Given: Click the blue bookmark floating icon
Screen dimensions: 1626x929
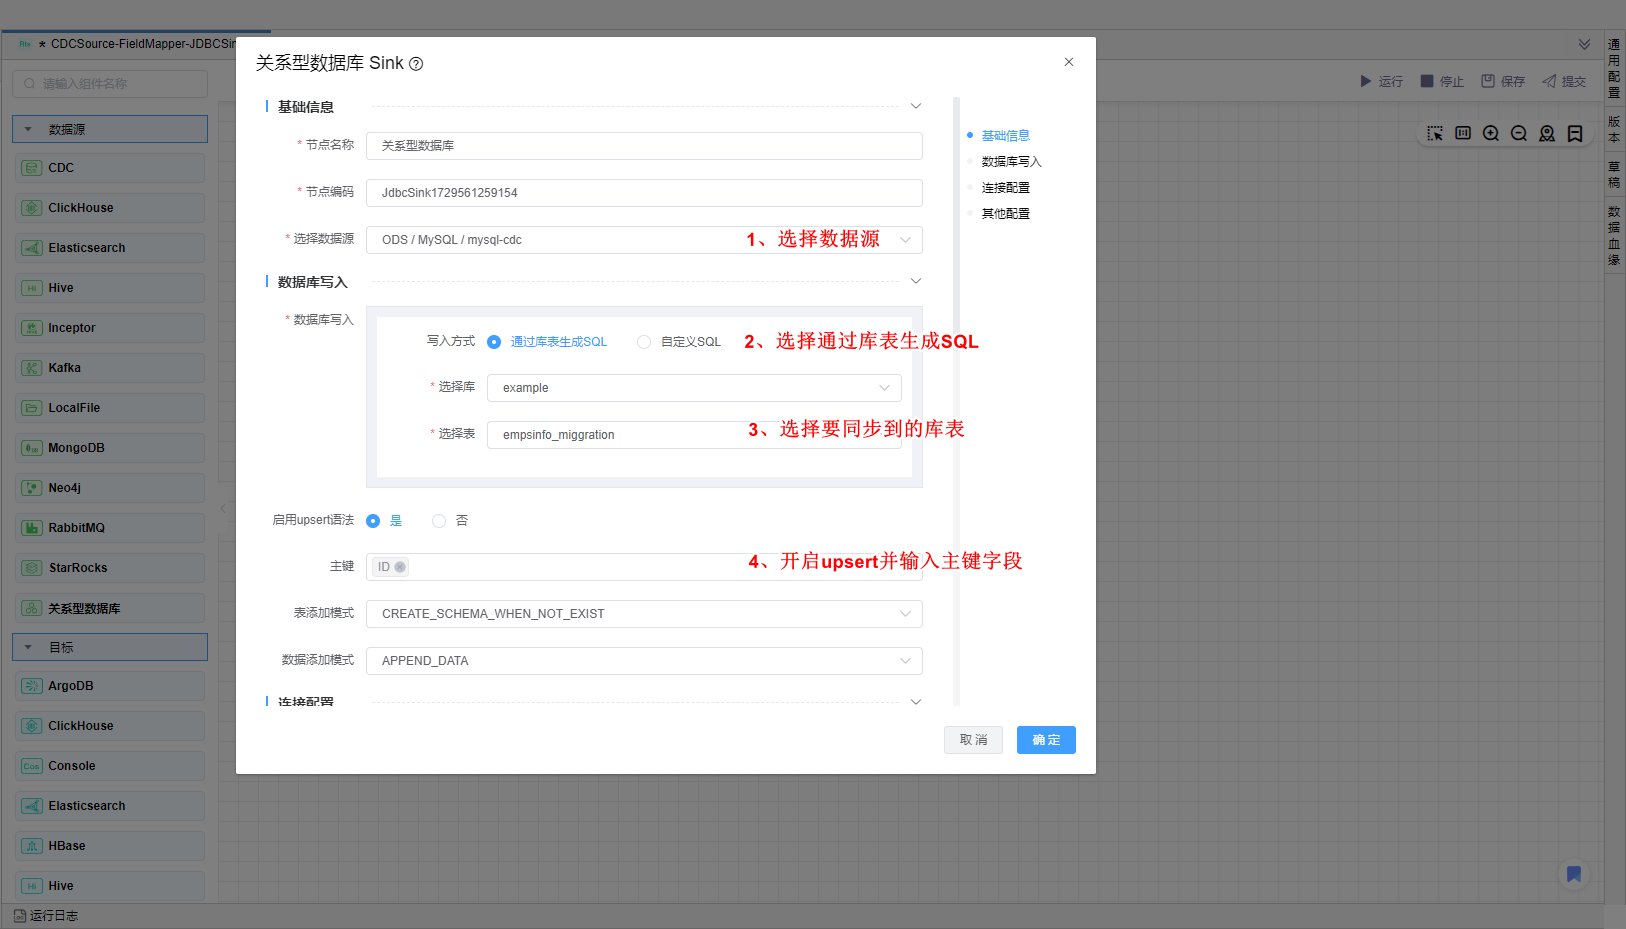Looking at the screenshot, I should [1573, 874].
